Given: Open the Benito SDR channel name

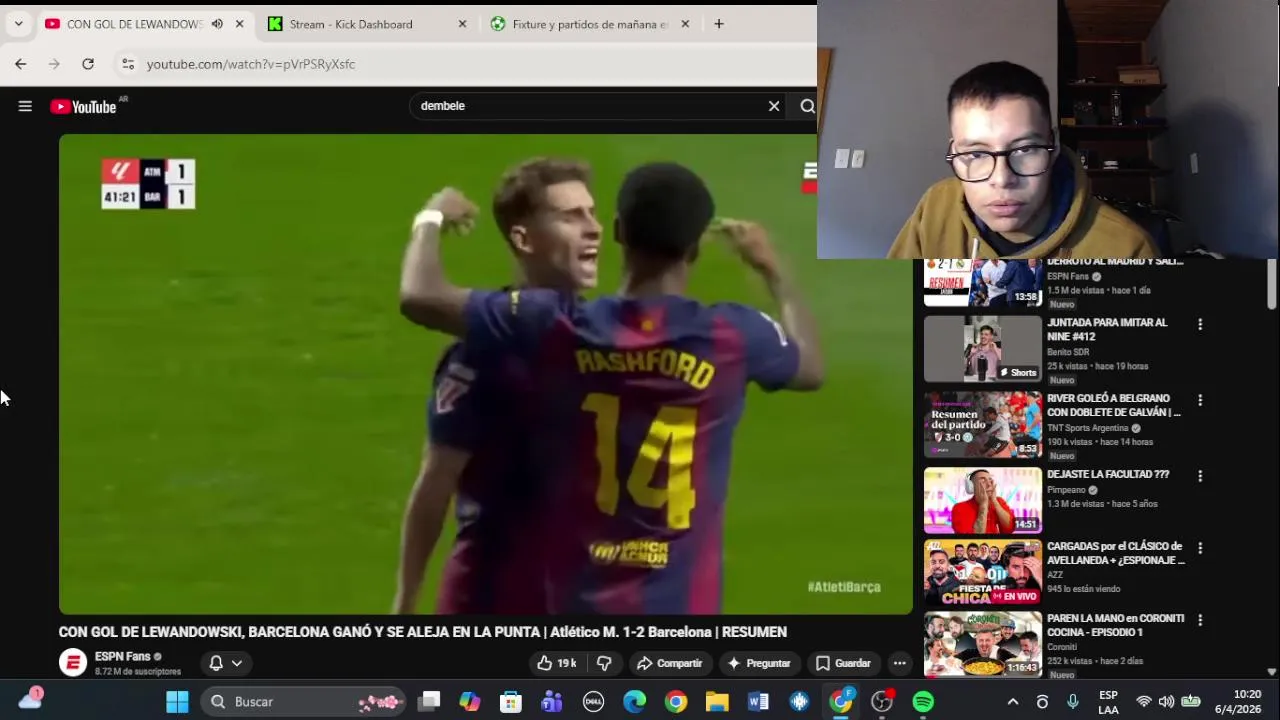Looking at the screenshot, I should pos(1068,352).
